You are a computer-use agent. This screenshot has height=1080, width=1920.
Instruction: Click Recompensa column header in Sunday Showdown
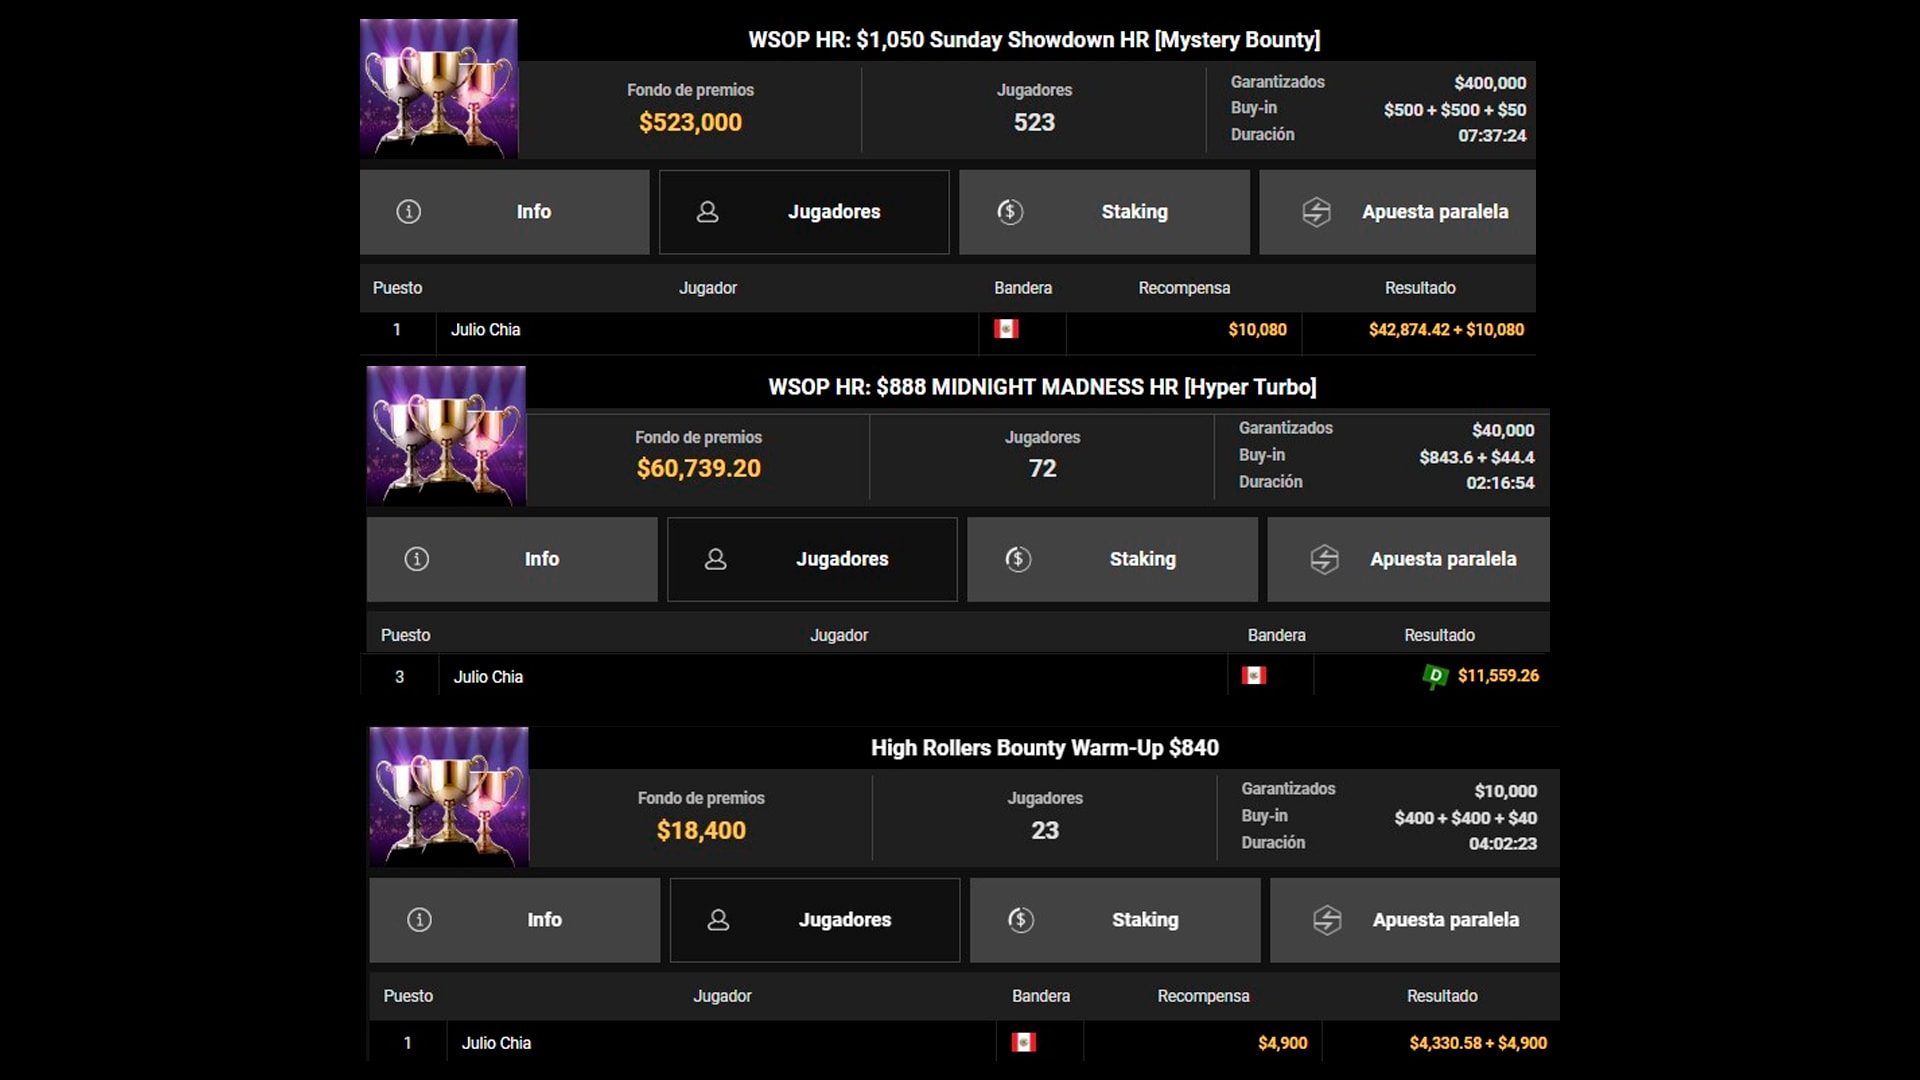[x=1184, y=288]
